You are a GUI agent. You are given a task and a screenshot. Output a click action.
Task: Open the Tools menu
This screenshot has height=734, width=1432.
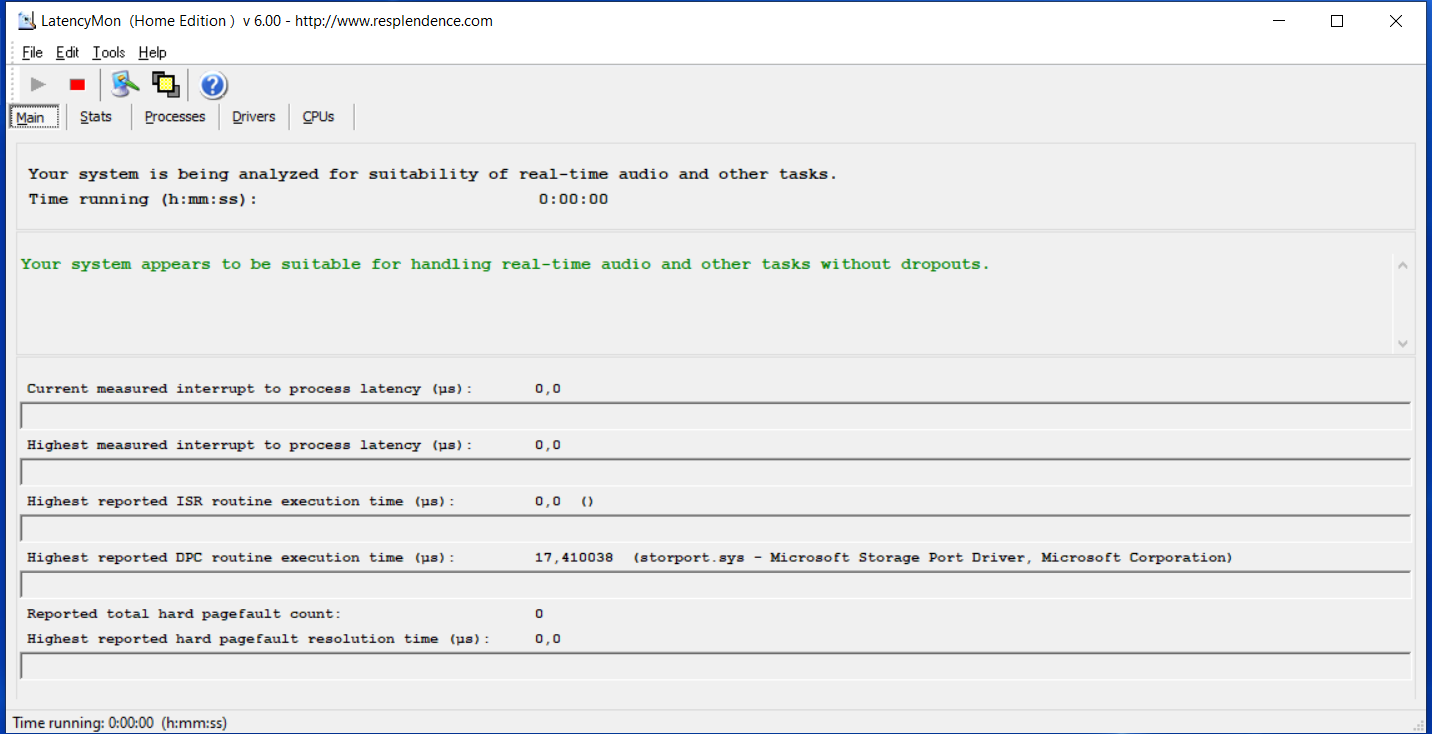[x=109, y=53]
